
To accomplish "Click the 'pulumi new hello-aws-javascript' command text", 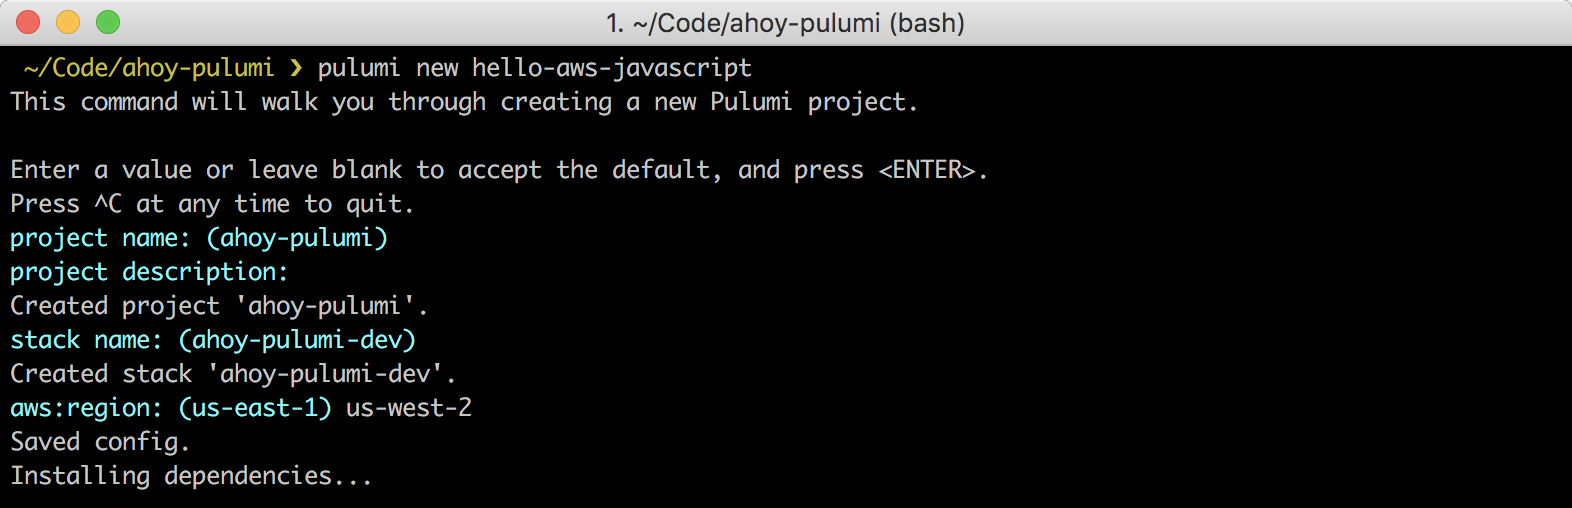I will [534, 68].
